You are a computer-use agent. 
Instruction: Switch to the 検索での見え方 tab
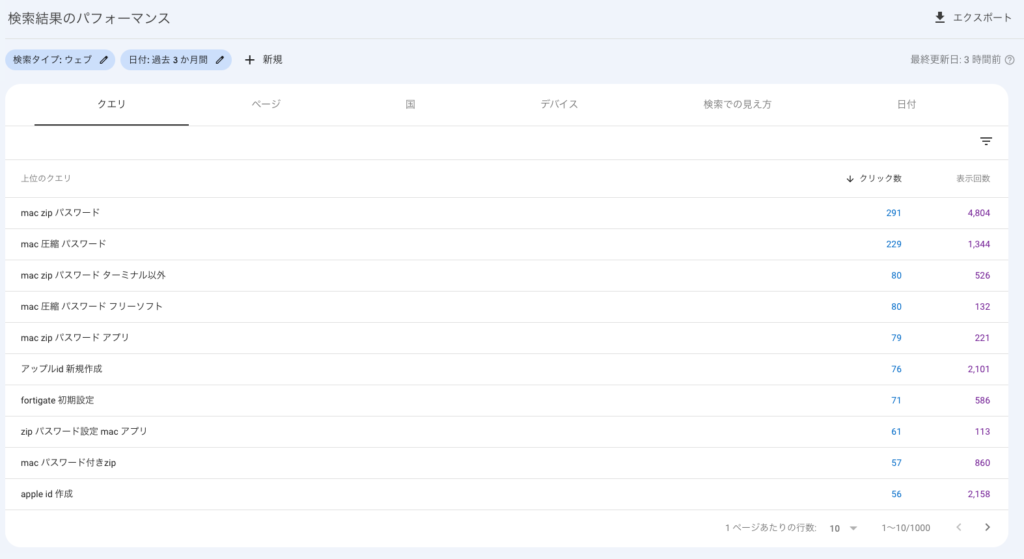point(737,104)
